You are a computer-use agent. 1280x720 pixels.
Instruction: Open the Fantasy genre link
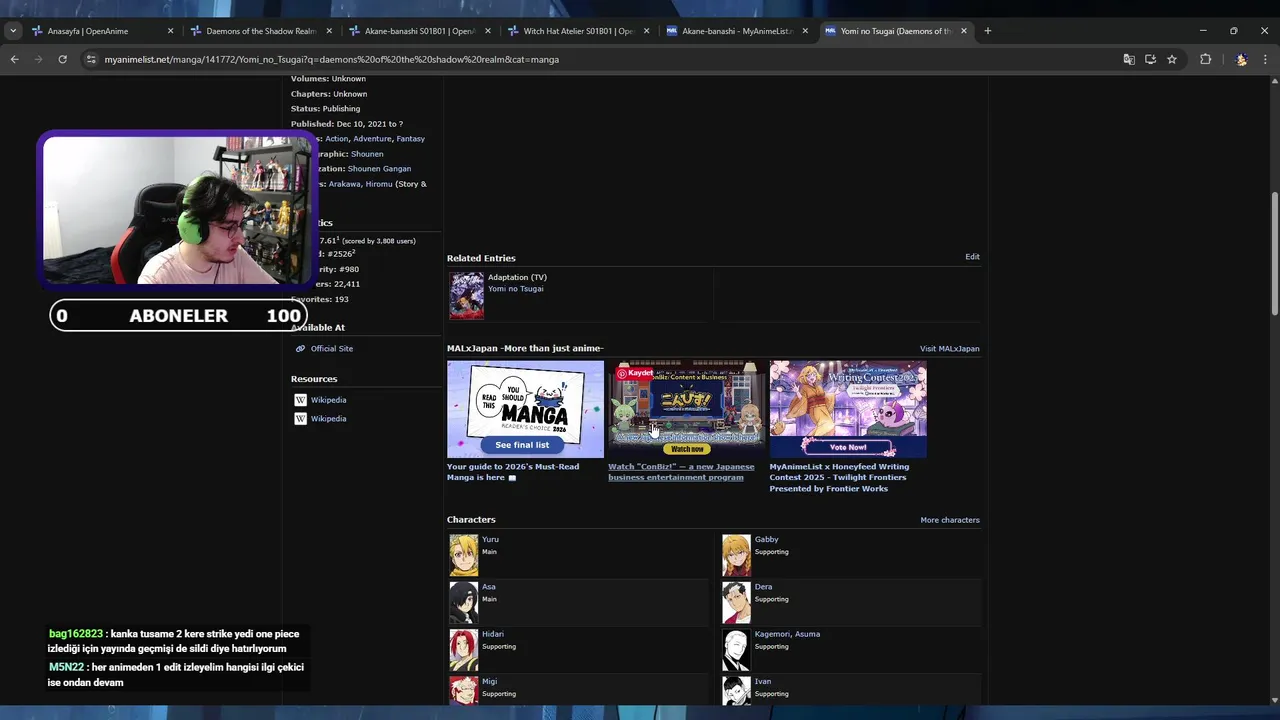(x=410, y=139)
